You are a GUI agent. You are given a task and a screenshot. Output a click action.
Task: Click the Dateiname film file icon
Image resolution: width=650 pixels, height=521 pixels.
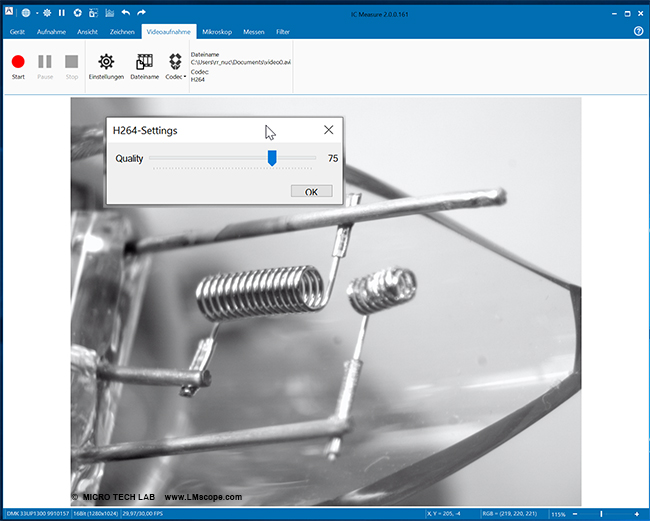[144, 62]
